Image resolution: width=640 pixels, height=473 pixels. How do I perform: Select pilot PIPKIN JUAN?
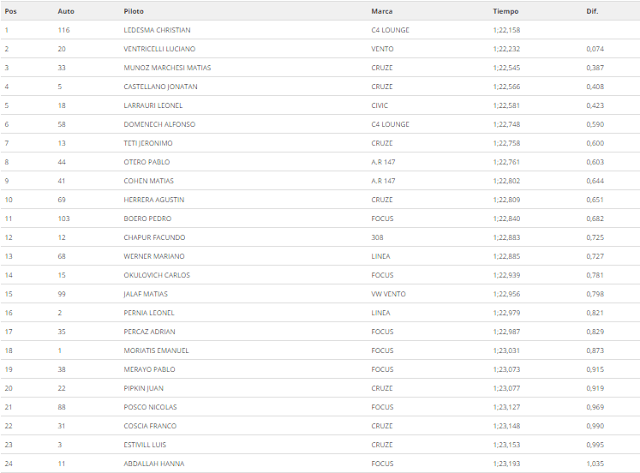click(x=143, y=388)
